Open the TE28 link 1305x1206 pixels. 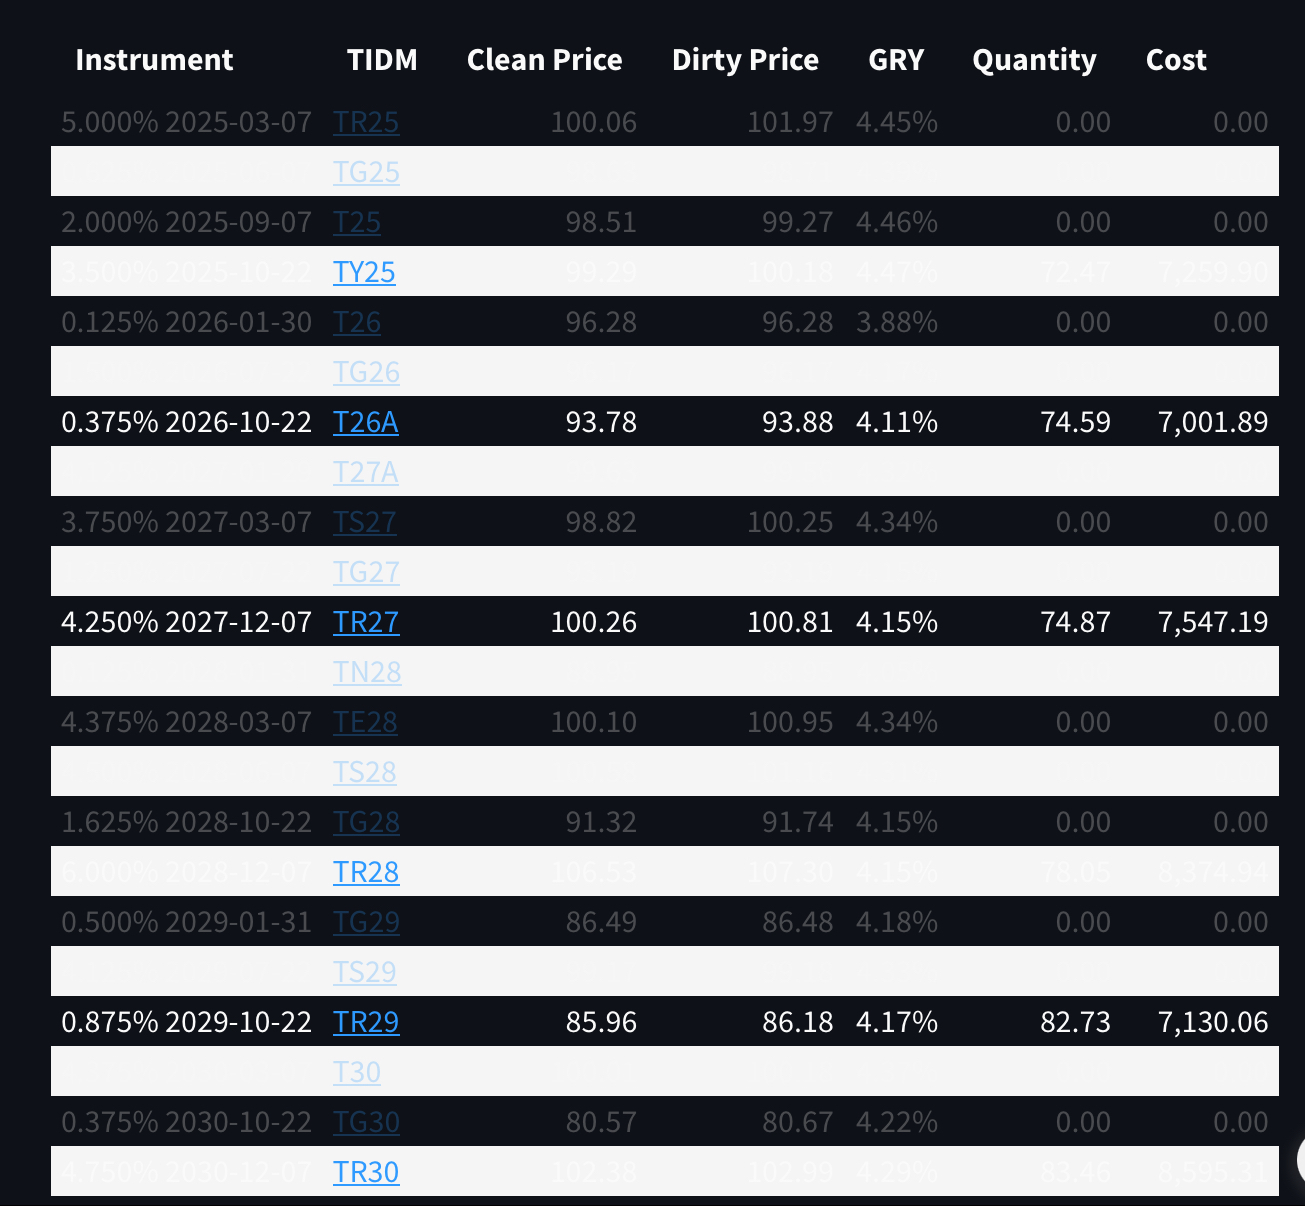click(x=365, y=722)
